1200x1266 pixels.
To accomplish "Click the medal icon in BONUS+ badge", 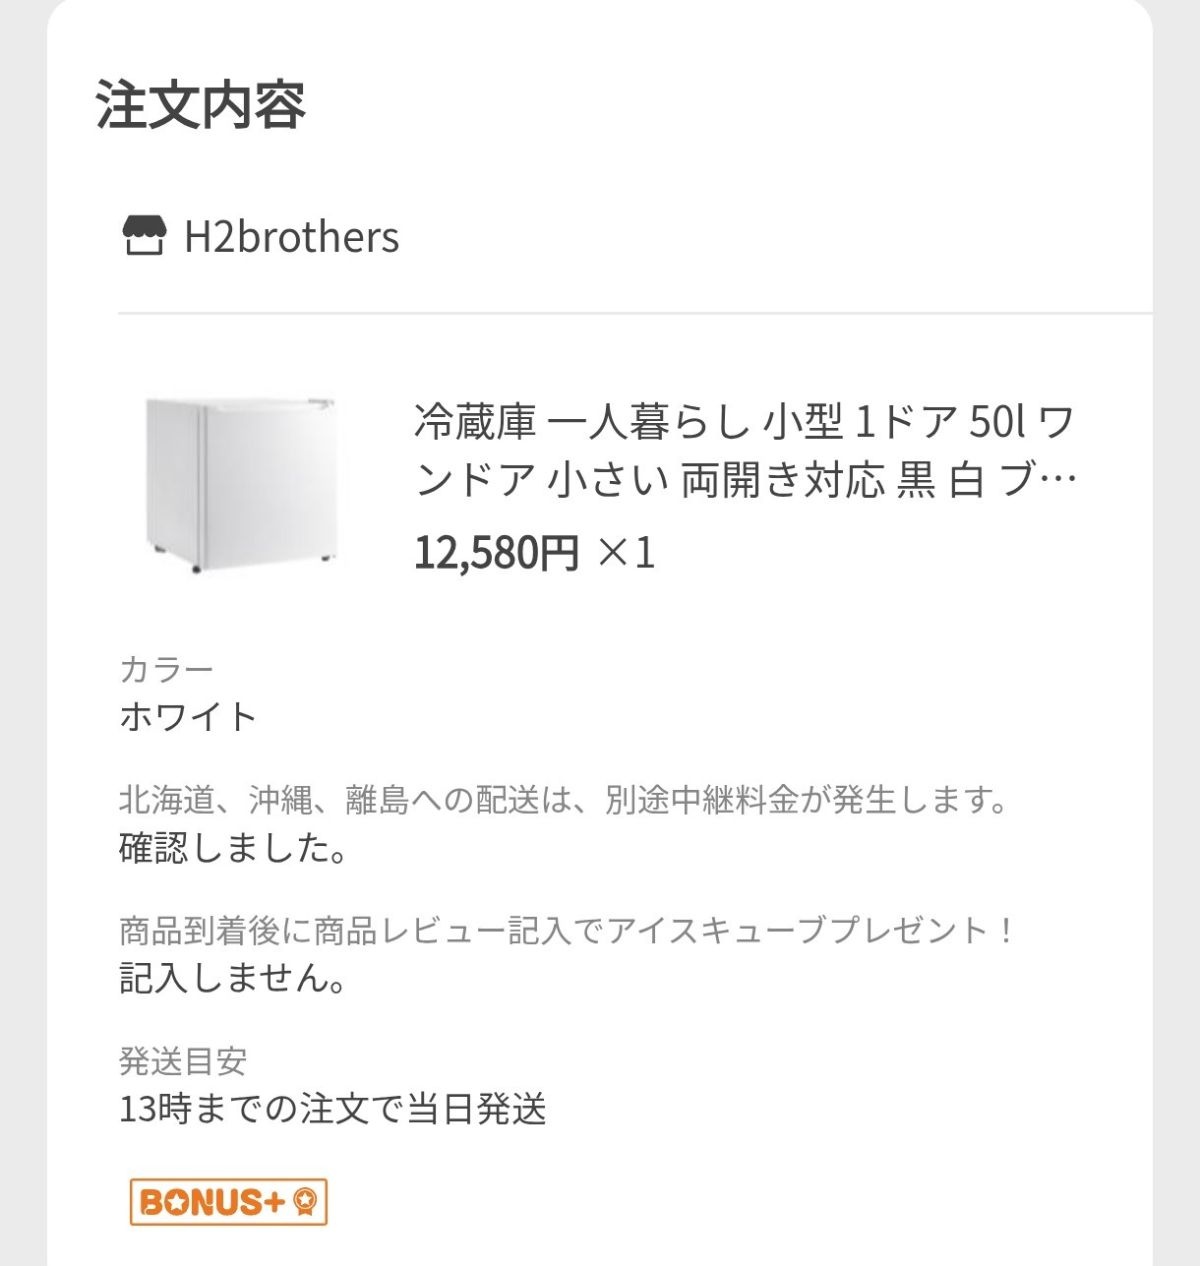I will [x=305, y=1202].
